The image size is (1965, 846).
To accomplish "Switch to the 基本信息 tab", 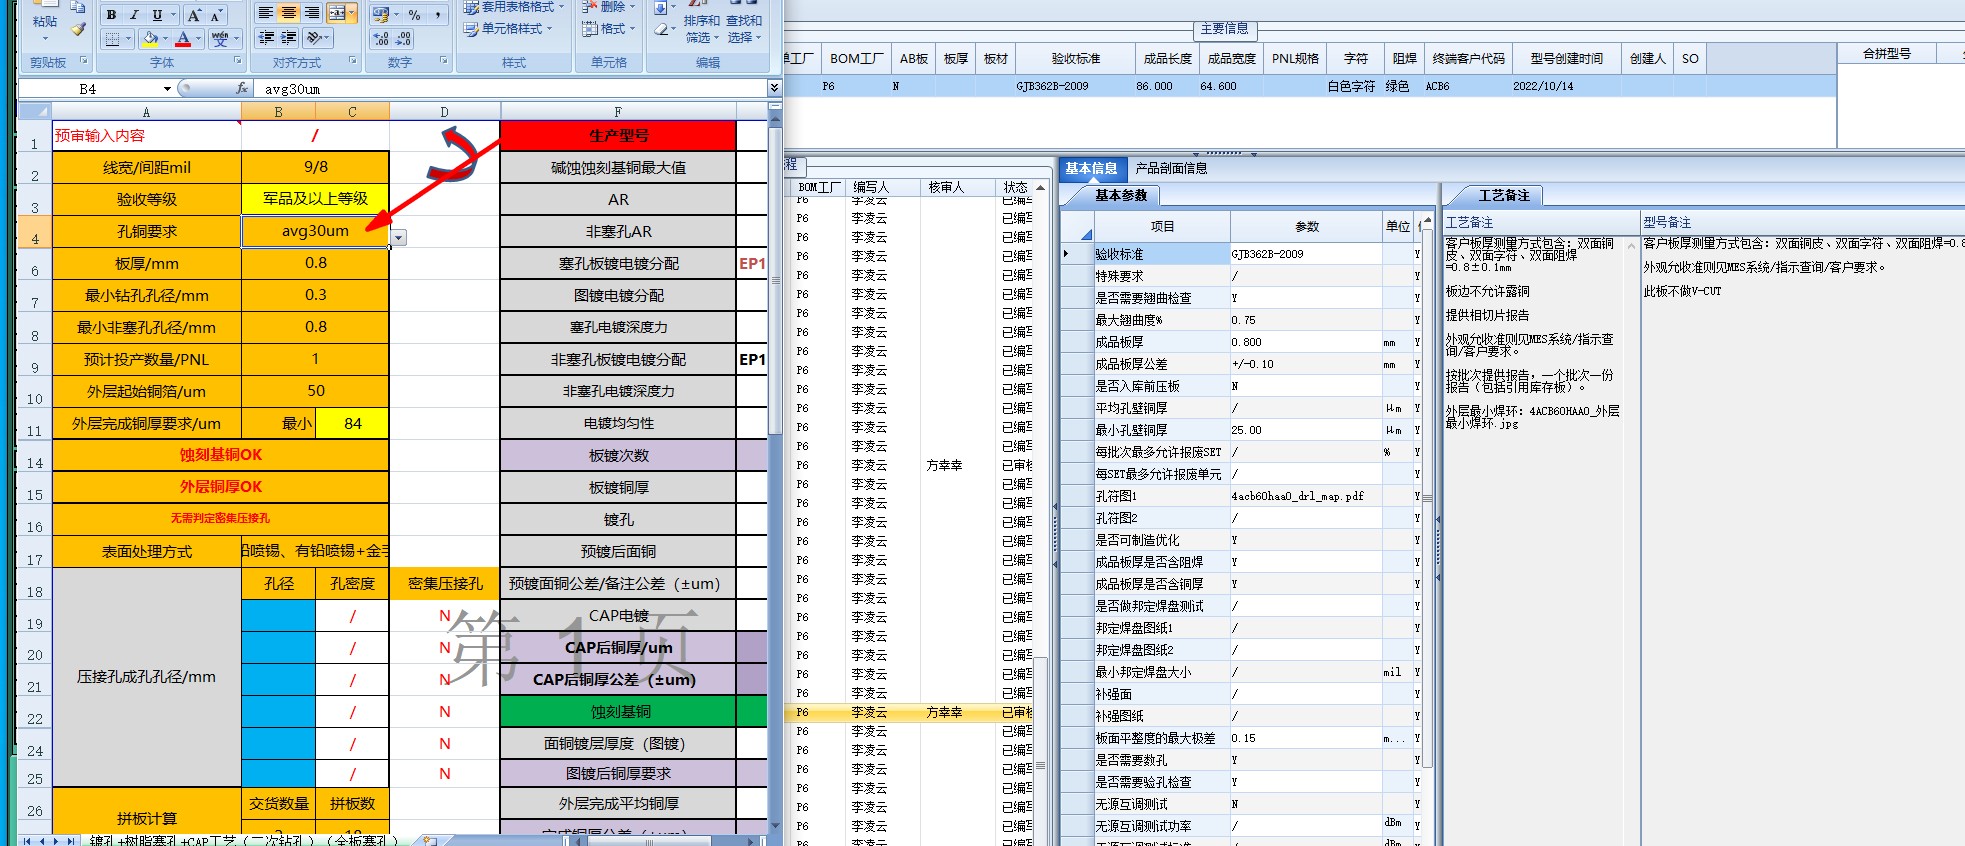I will (1091, 168).
